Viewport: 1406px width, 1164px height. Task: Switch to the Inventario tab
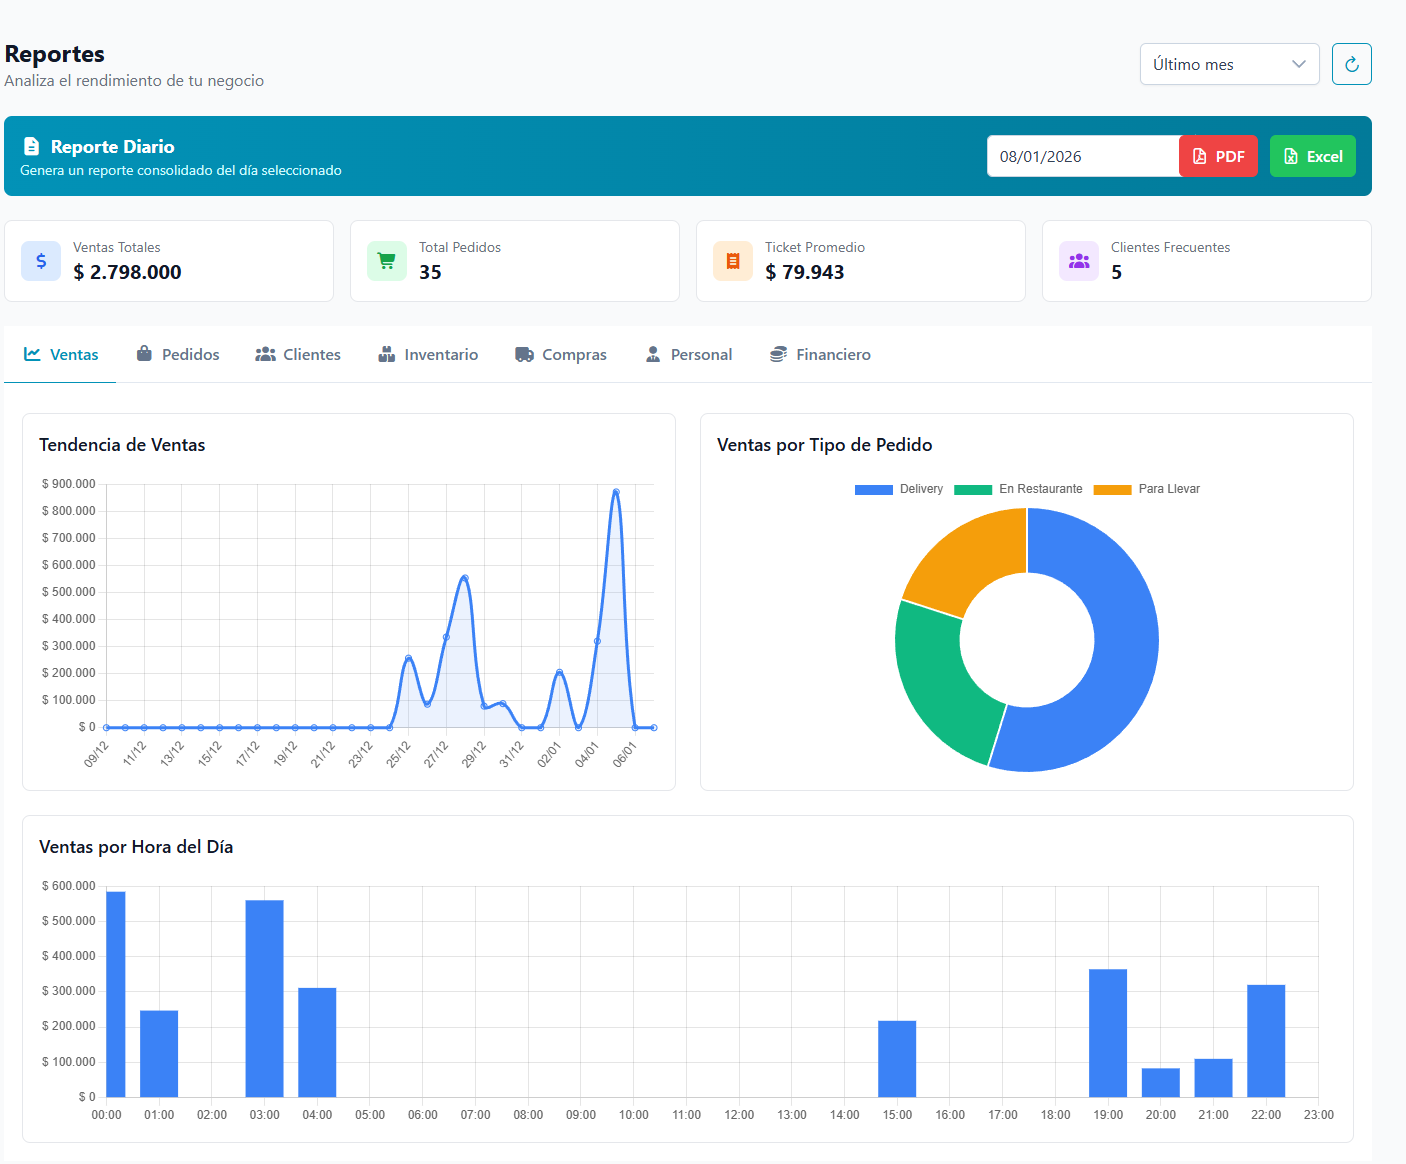[428, 355]
